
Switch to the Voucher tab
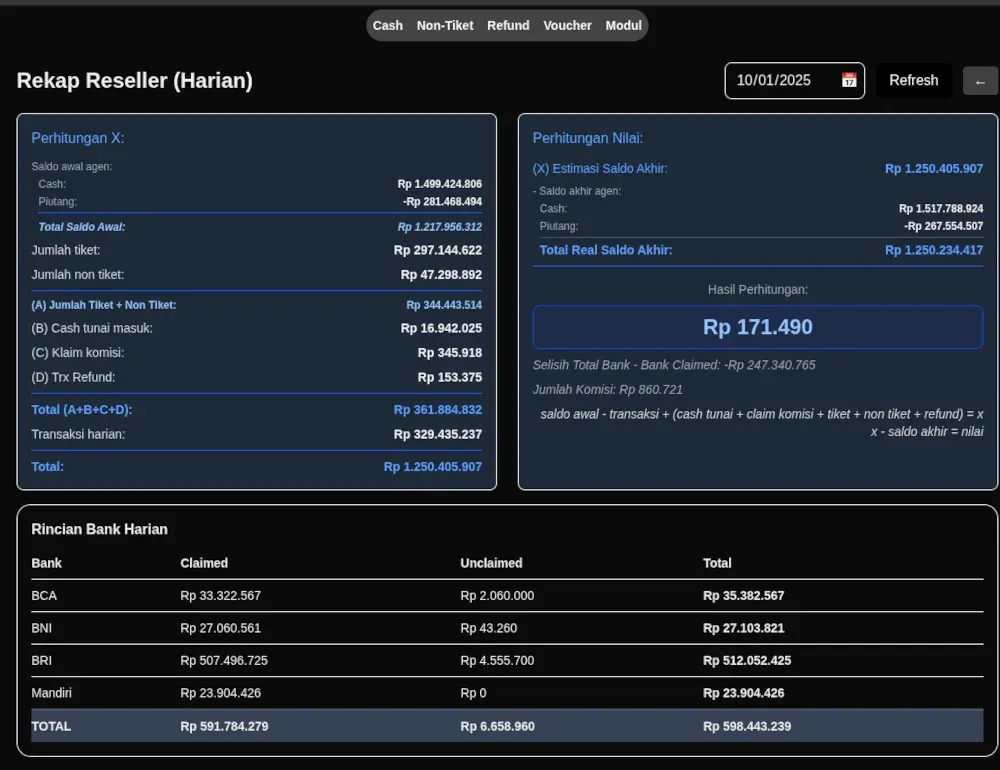point(567,25)
